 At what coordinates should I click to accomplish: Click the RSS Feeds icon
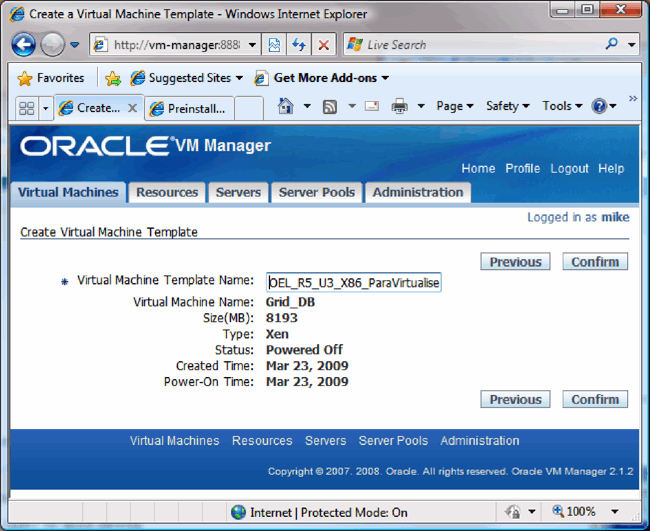tap(330, 107)
